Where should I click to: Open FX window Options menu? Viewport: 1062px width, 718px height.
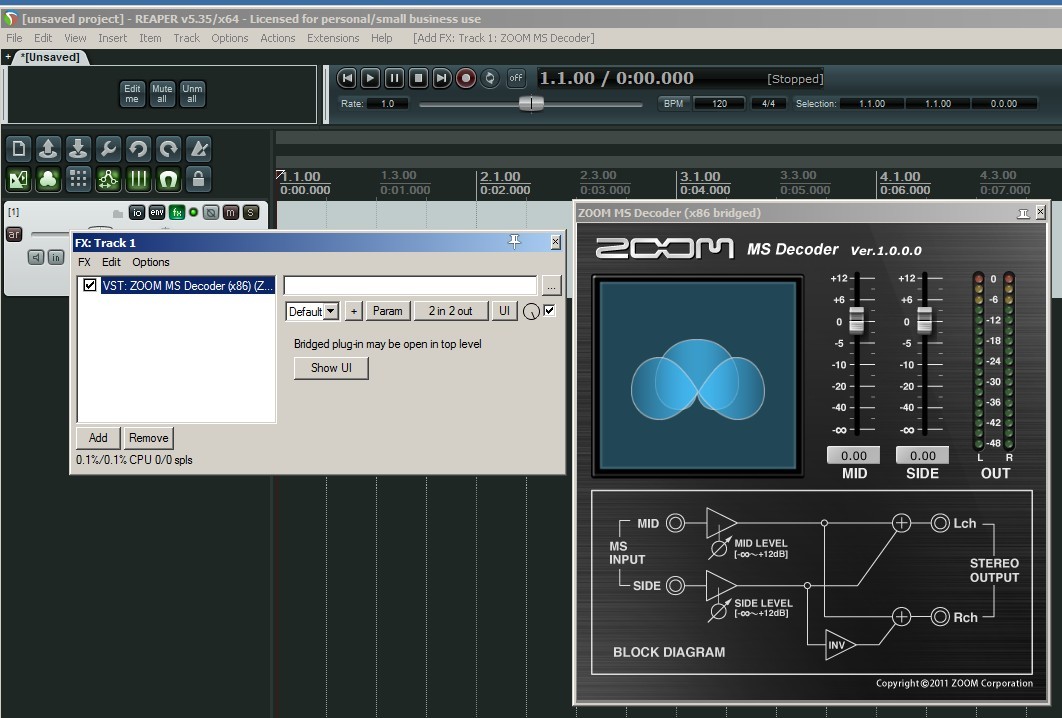pos(151,262)
